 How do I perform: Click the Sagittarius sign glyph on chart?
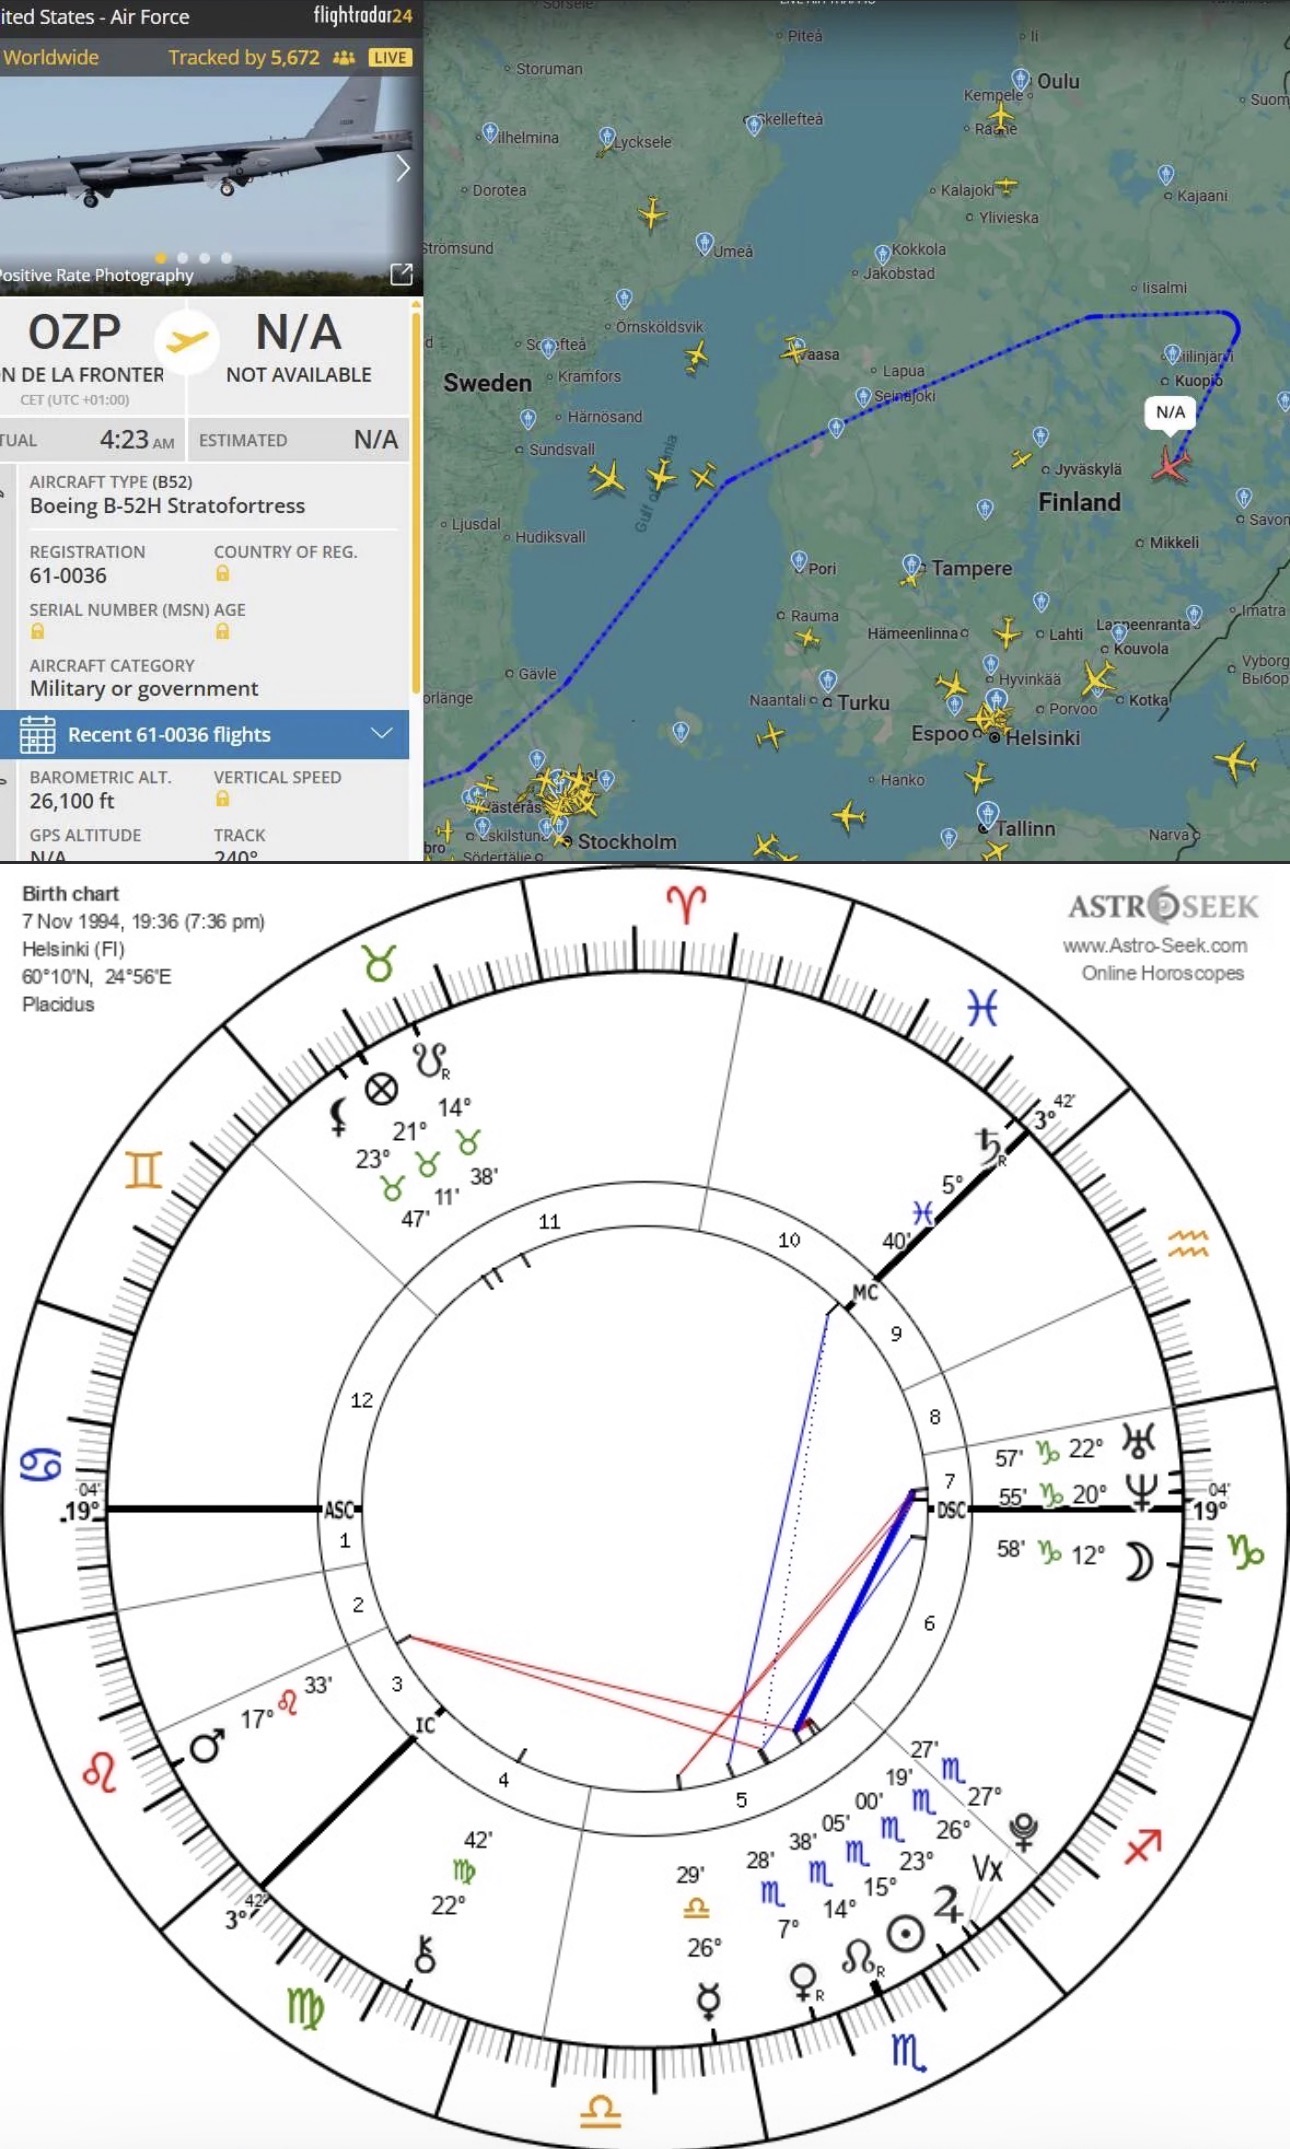[x=1143, y=1846]
